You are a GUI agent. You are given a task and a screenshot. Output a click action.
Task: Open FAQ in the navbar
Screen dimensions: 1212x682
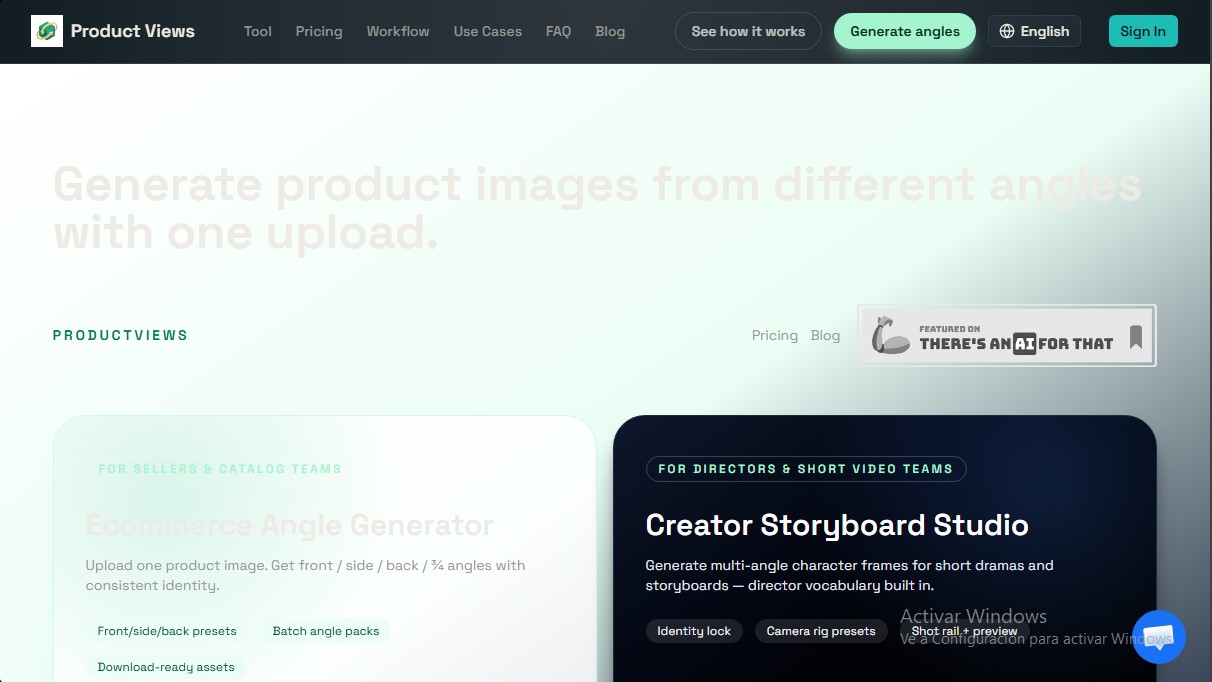click(x=558, y=31)
